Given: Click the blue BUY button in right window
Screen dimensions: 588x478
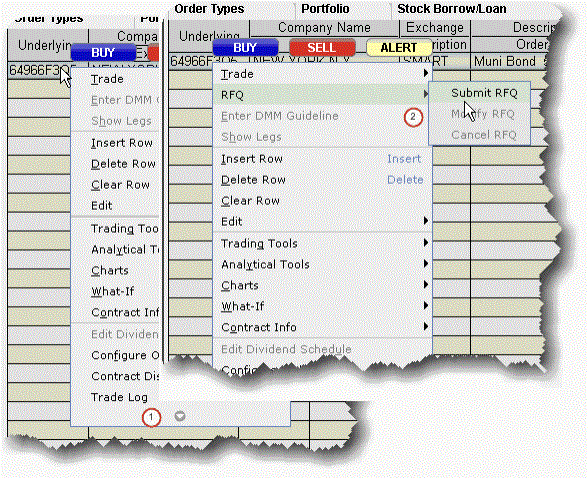Looking at the screenshot, I should (245, 48).
